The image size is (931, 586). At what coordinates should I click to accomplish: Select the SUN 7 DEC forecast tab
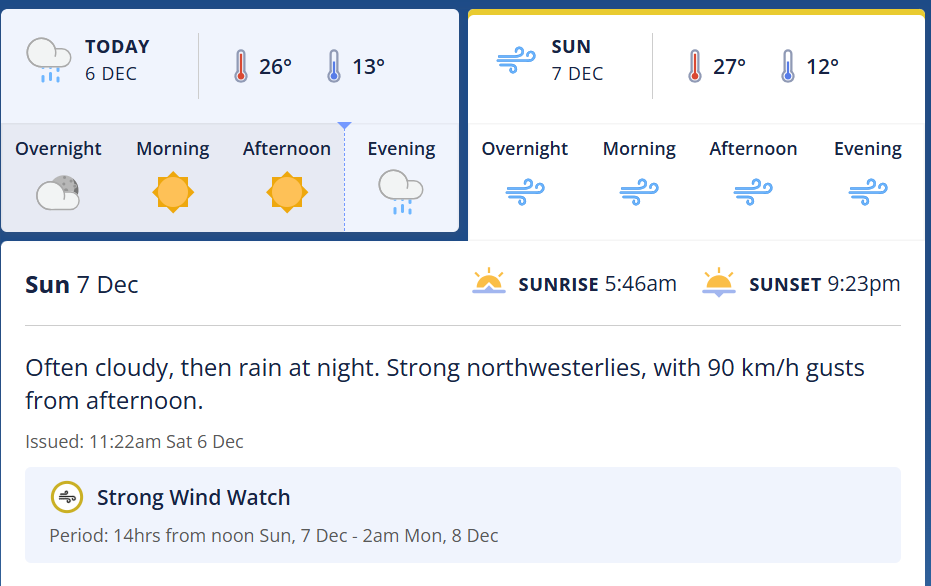pos(577,60)
